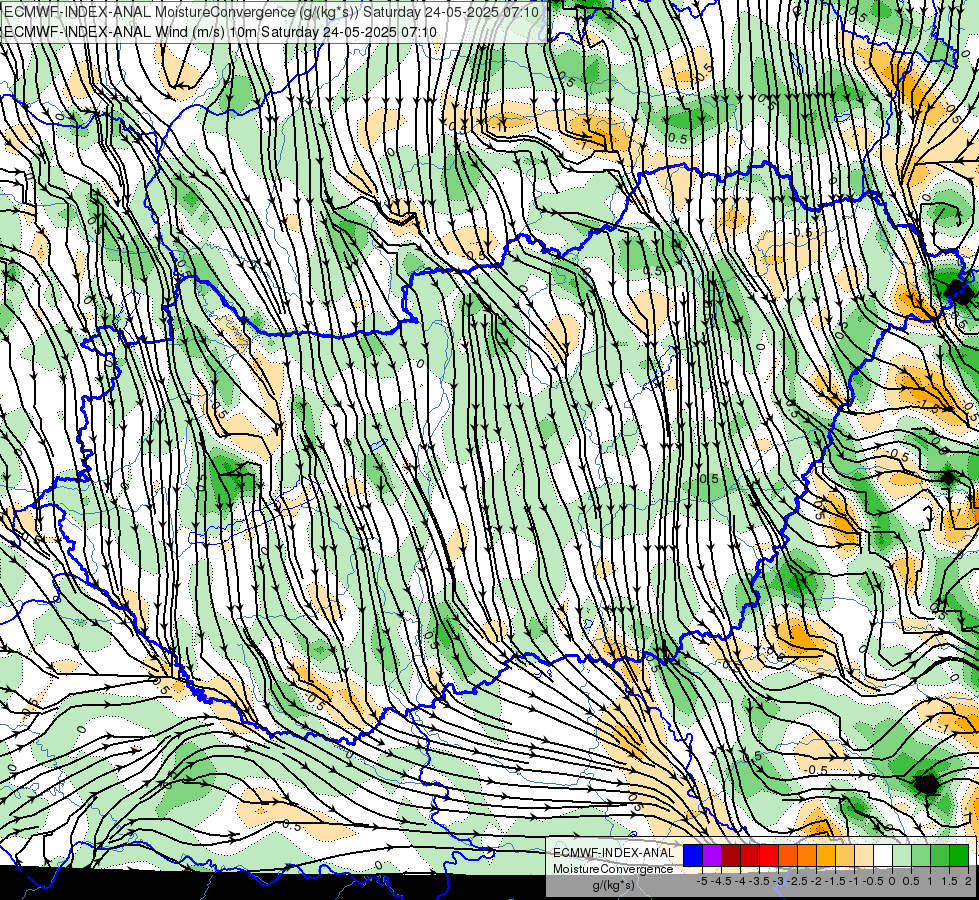
Task: Click the legend scale value 2
Action: tap(968, 881)
